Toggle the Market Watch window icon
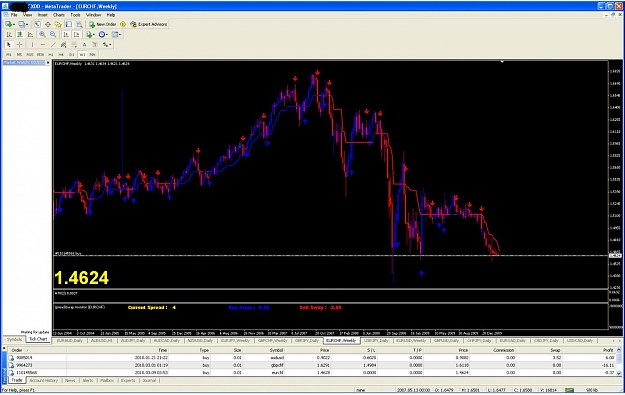 [37, 24]
